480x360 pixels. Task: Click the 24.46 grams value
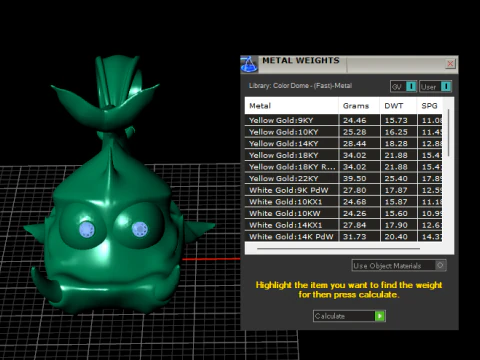click(x=355, y=120)
